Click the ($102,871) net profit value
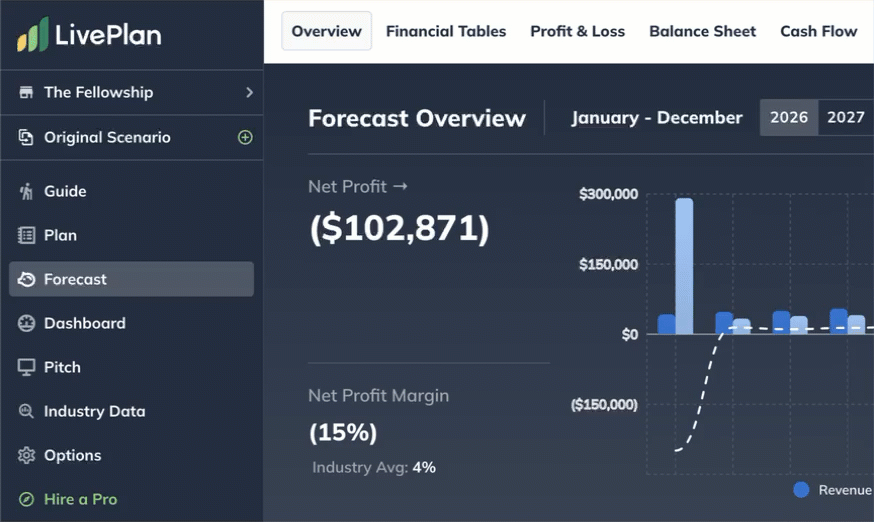 coord(400,228)
